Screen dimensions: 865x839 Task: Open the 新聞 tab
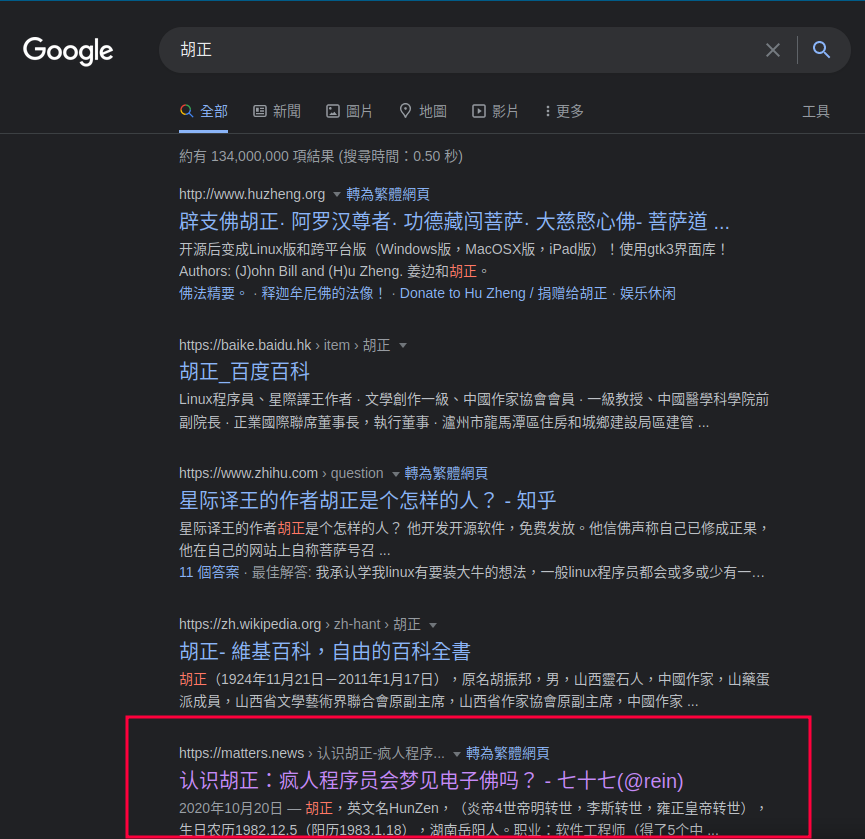click(x=277, y=111)
